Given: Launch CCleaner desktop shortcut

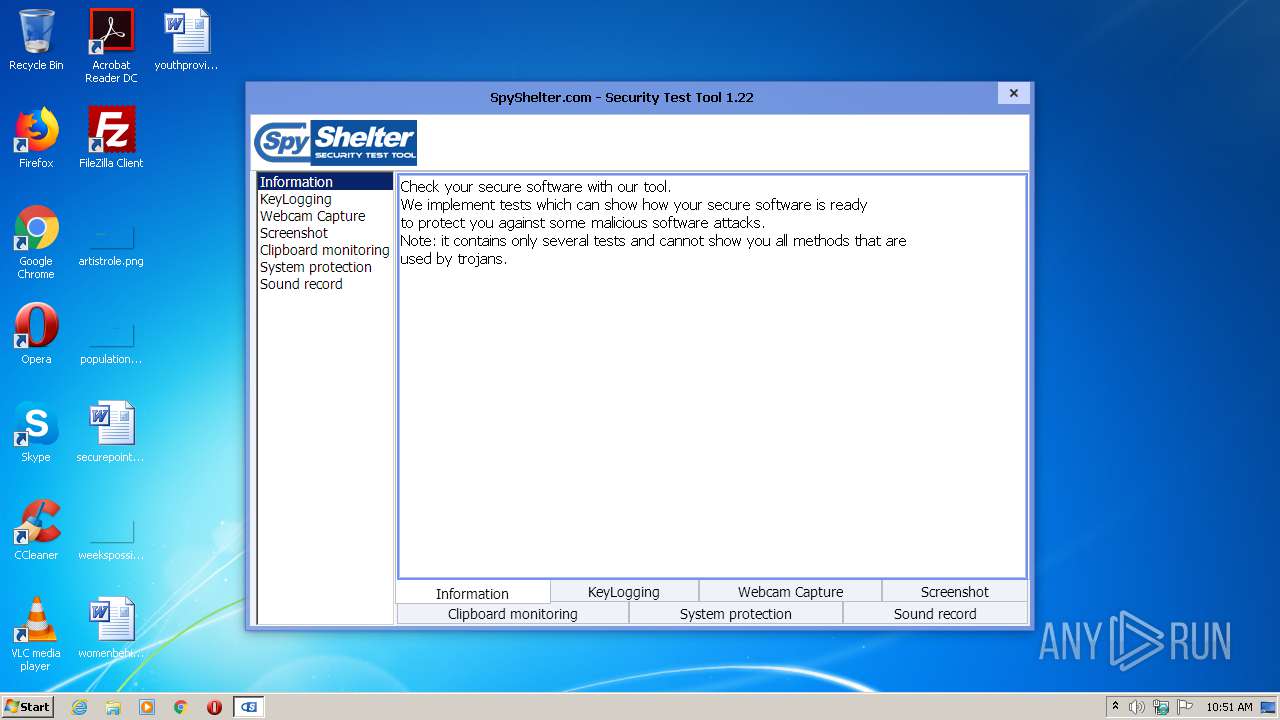Looking at the screenshot, I should (36, 530).
